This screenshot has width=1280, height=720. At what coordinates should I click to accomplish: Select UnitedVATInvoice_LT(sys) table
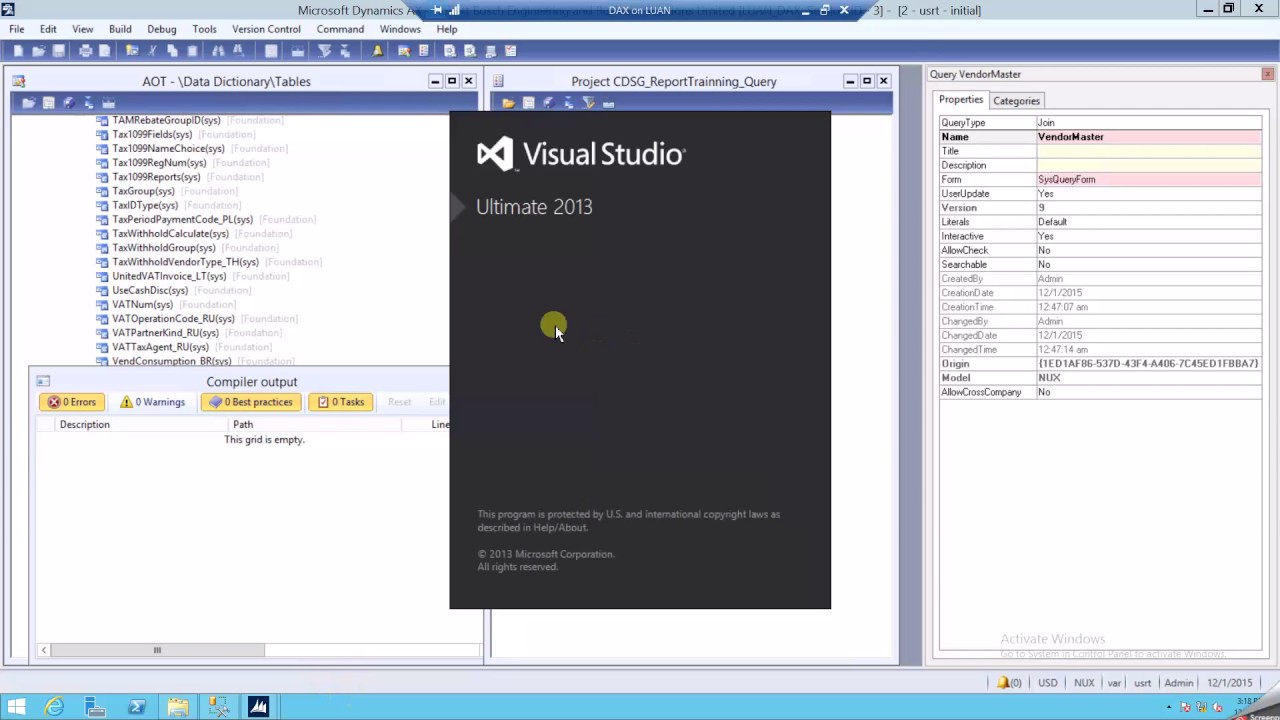coord(169,276)
